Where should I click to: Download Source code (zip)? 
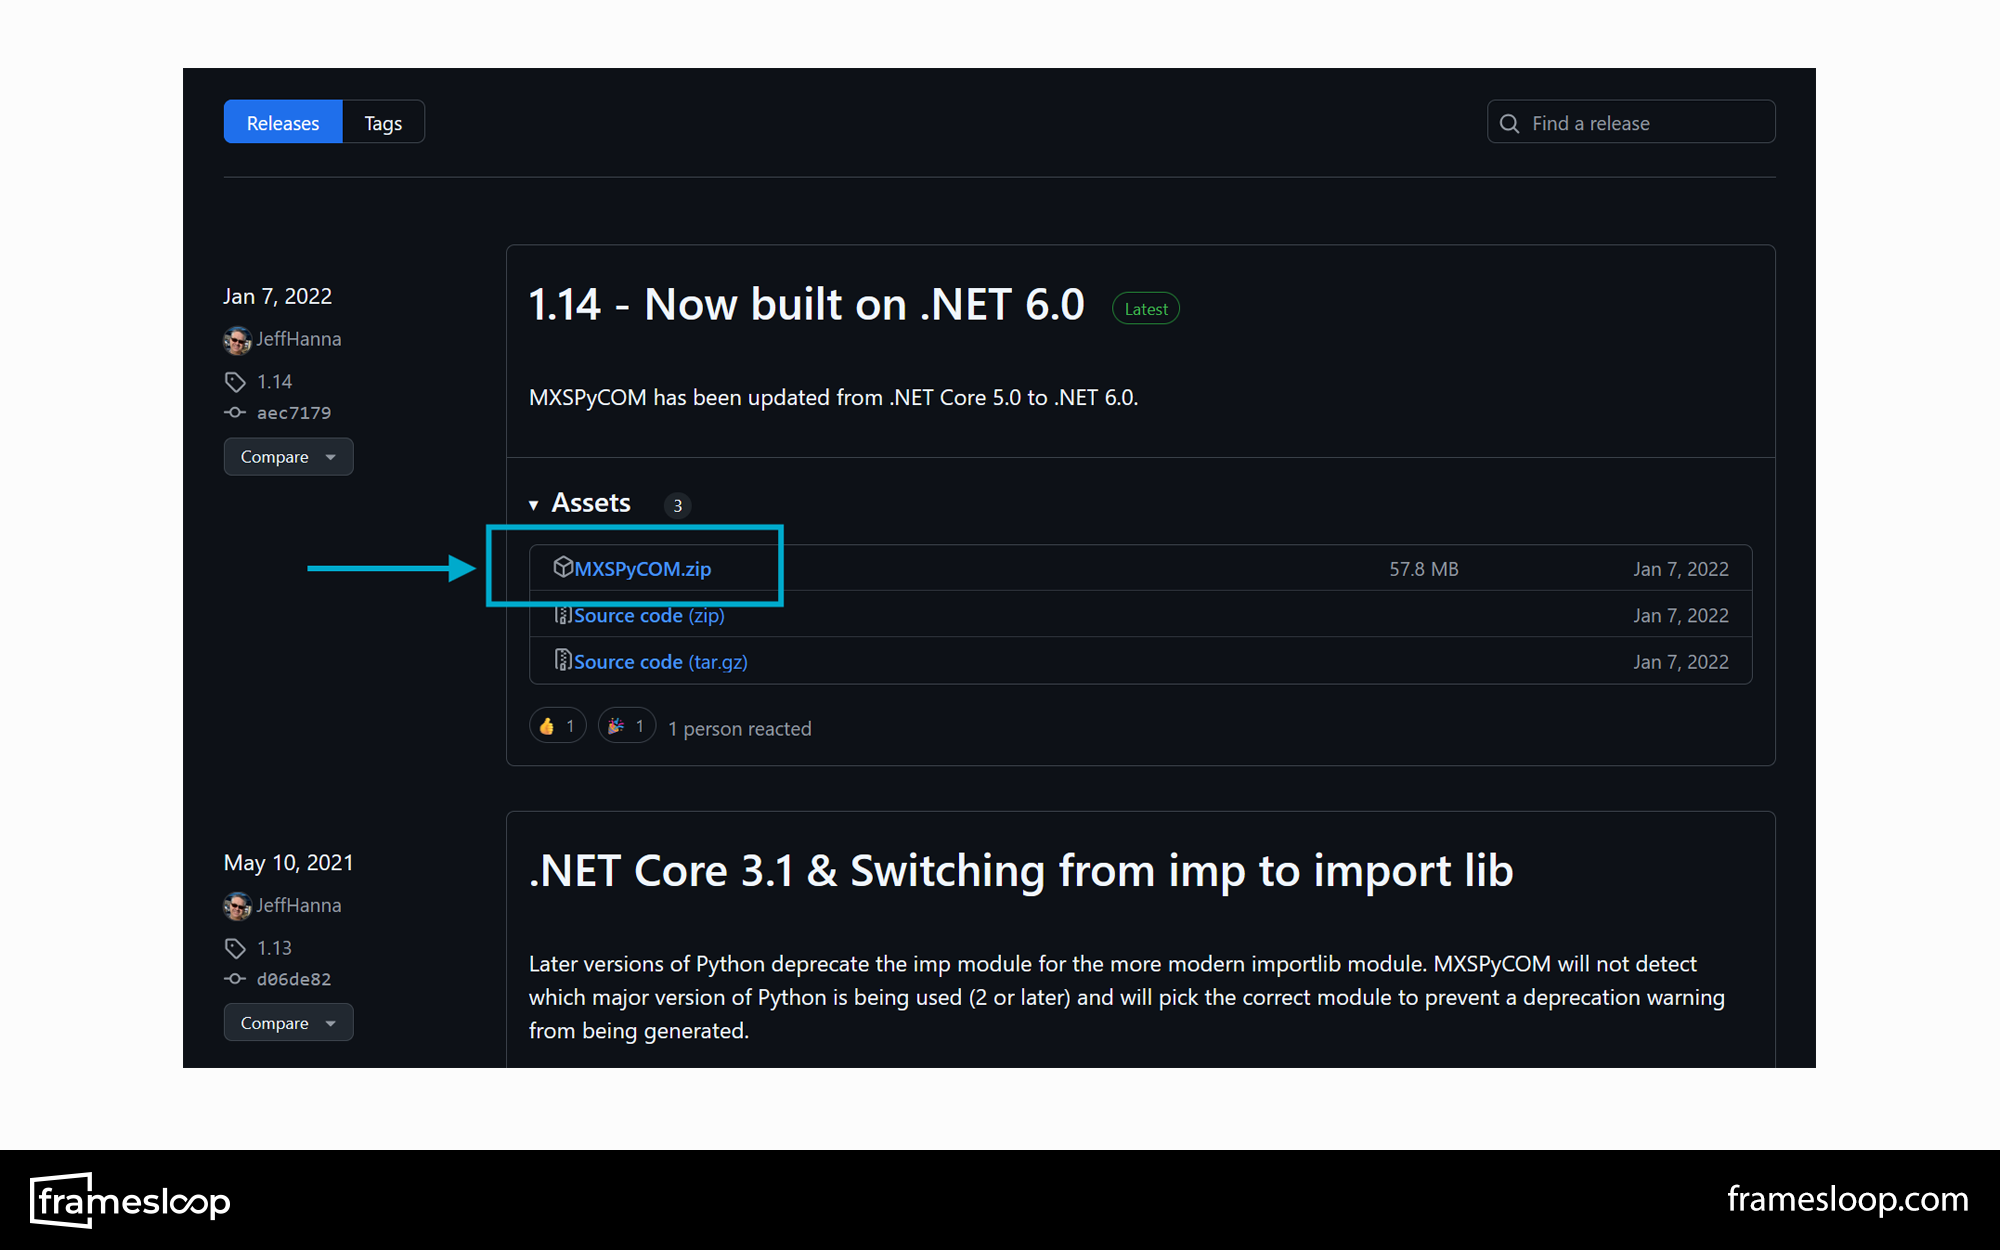coord(649,616)
